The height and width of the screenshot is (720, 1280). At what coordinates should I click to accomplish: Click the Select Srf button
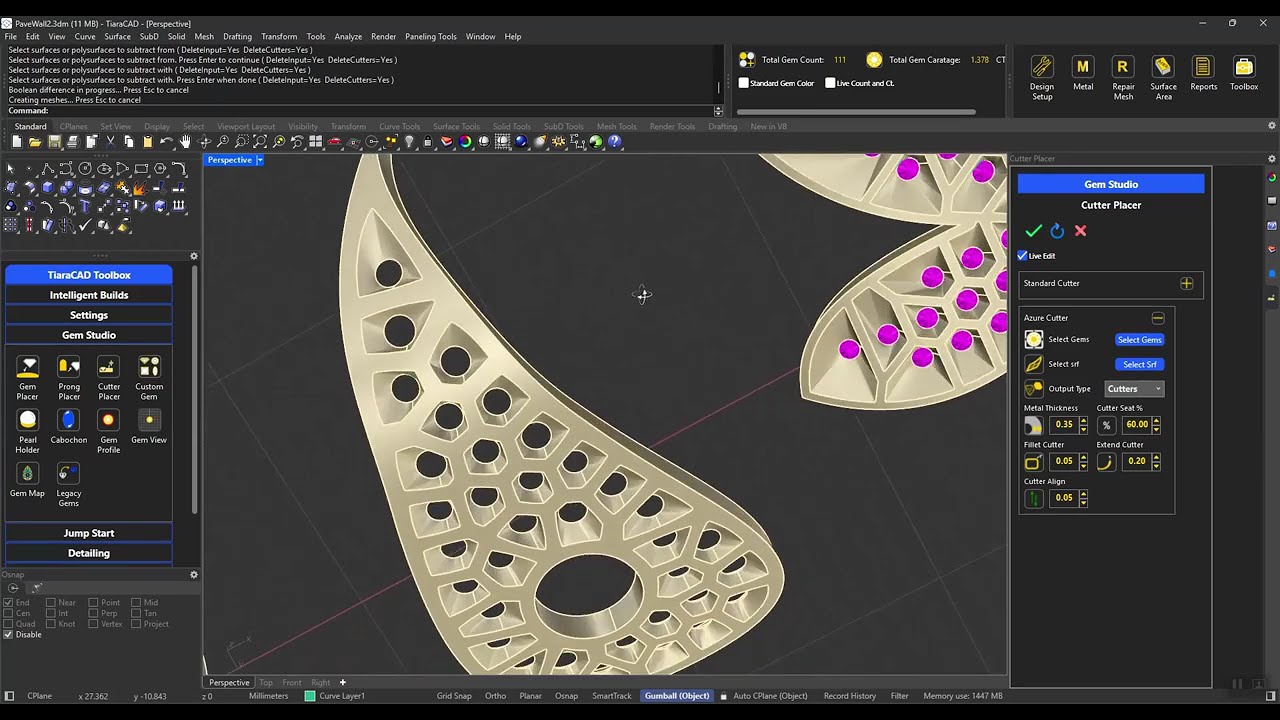click(x=1139, y=364)
